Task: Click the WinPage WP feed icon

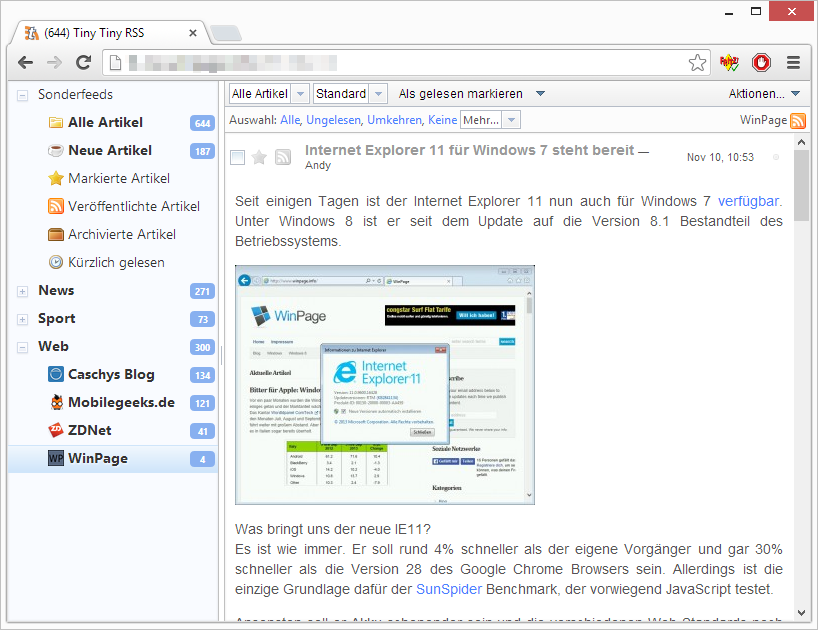Action: [x=56, y=458]
